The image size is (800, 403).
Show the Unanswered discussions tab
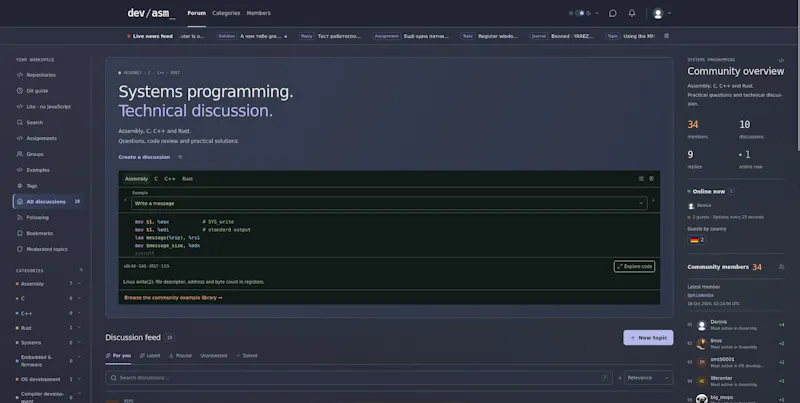(x=214, y=356)
